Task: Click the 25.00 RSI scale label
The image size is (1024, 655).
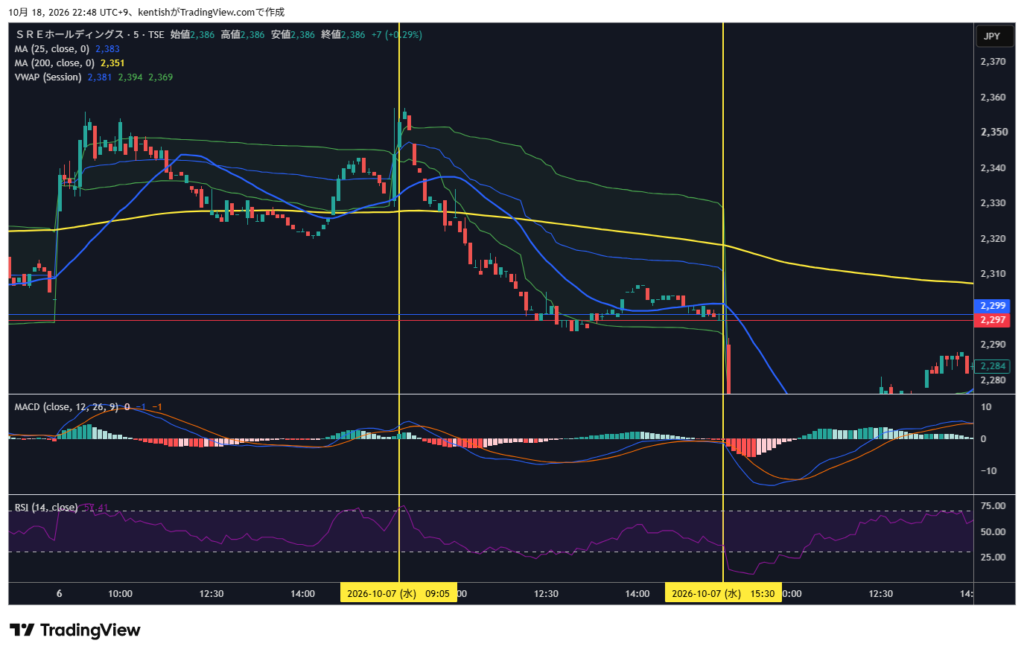Action: [993, 557]
